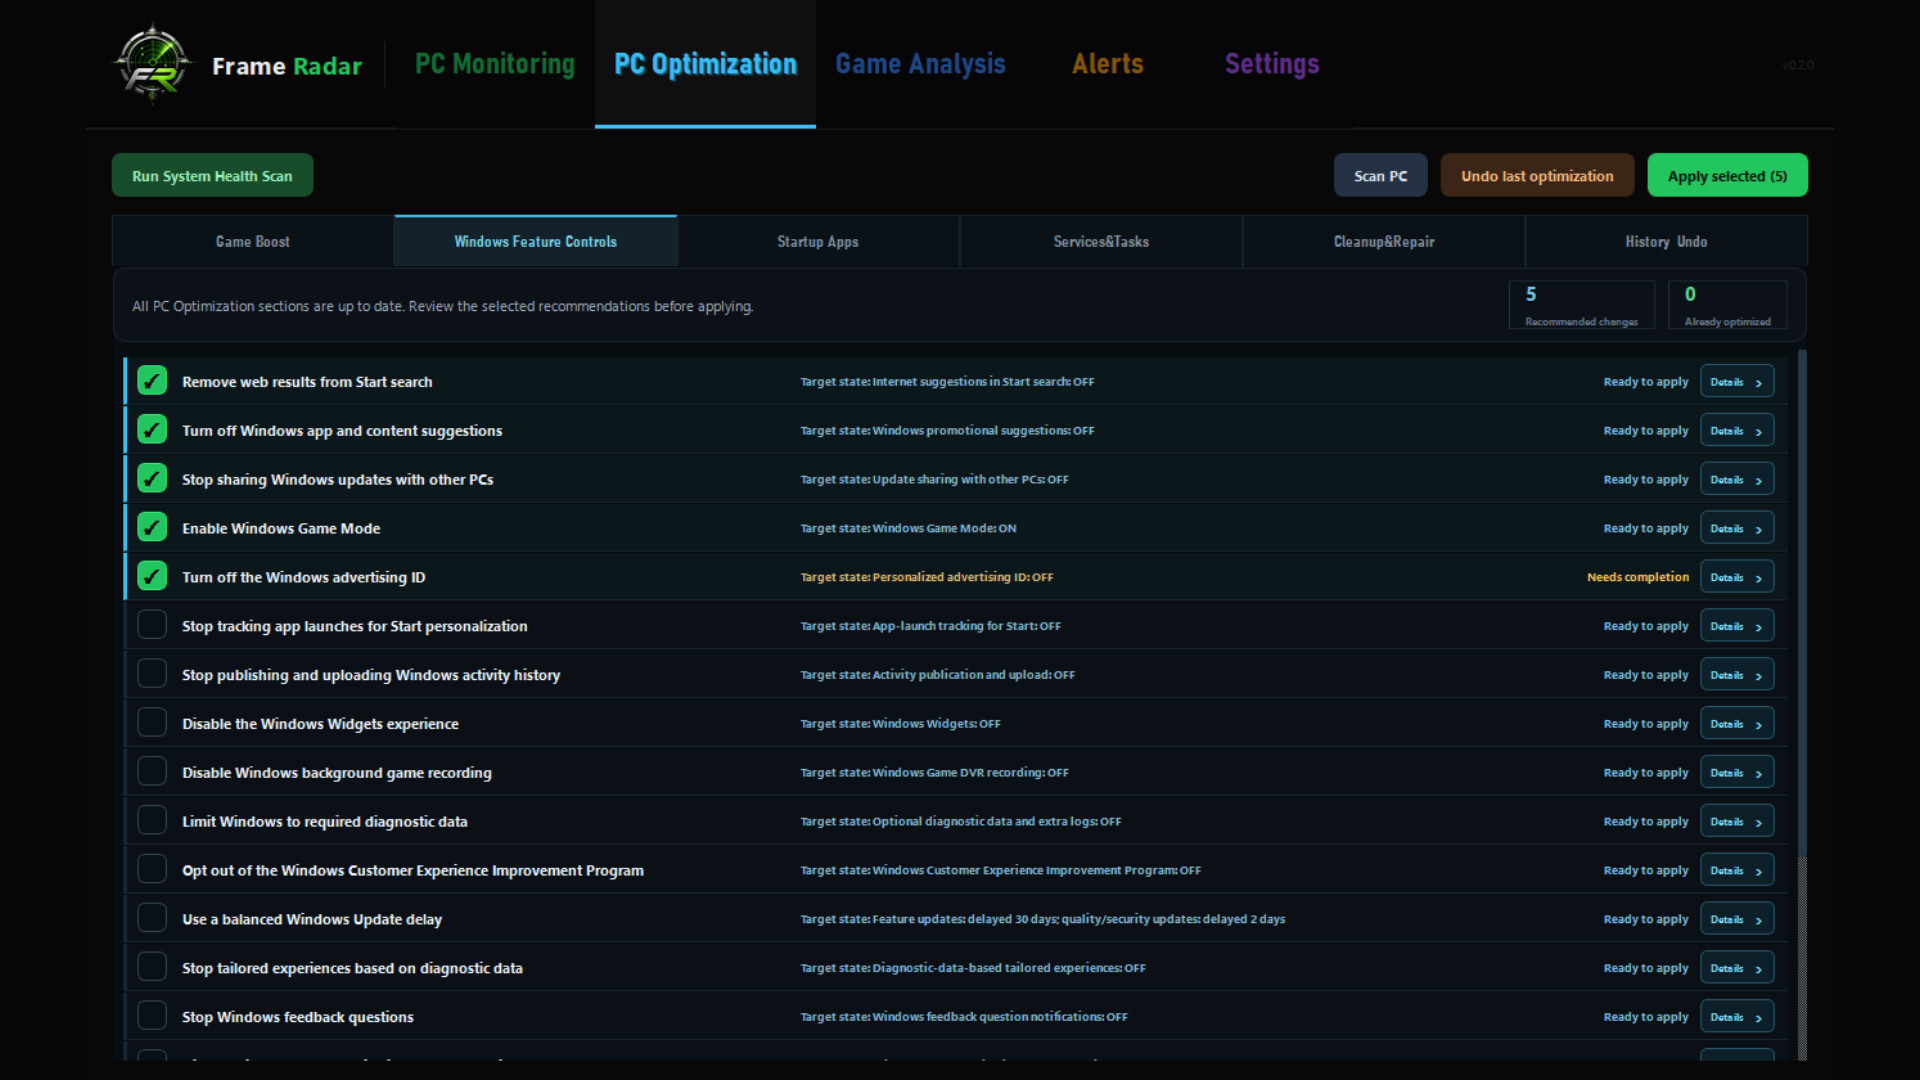Click Ready to apply for Widgets row
The image size is (1920, 1080).
[x=1645, y=724]
